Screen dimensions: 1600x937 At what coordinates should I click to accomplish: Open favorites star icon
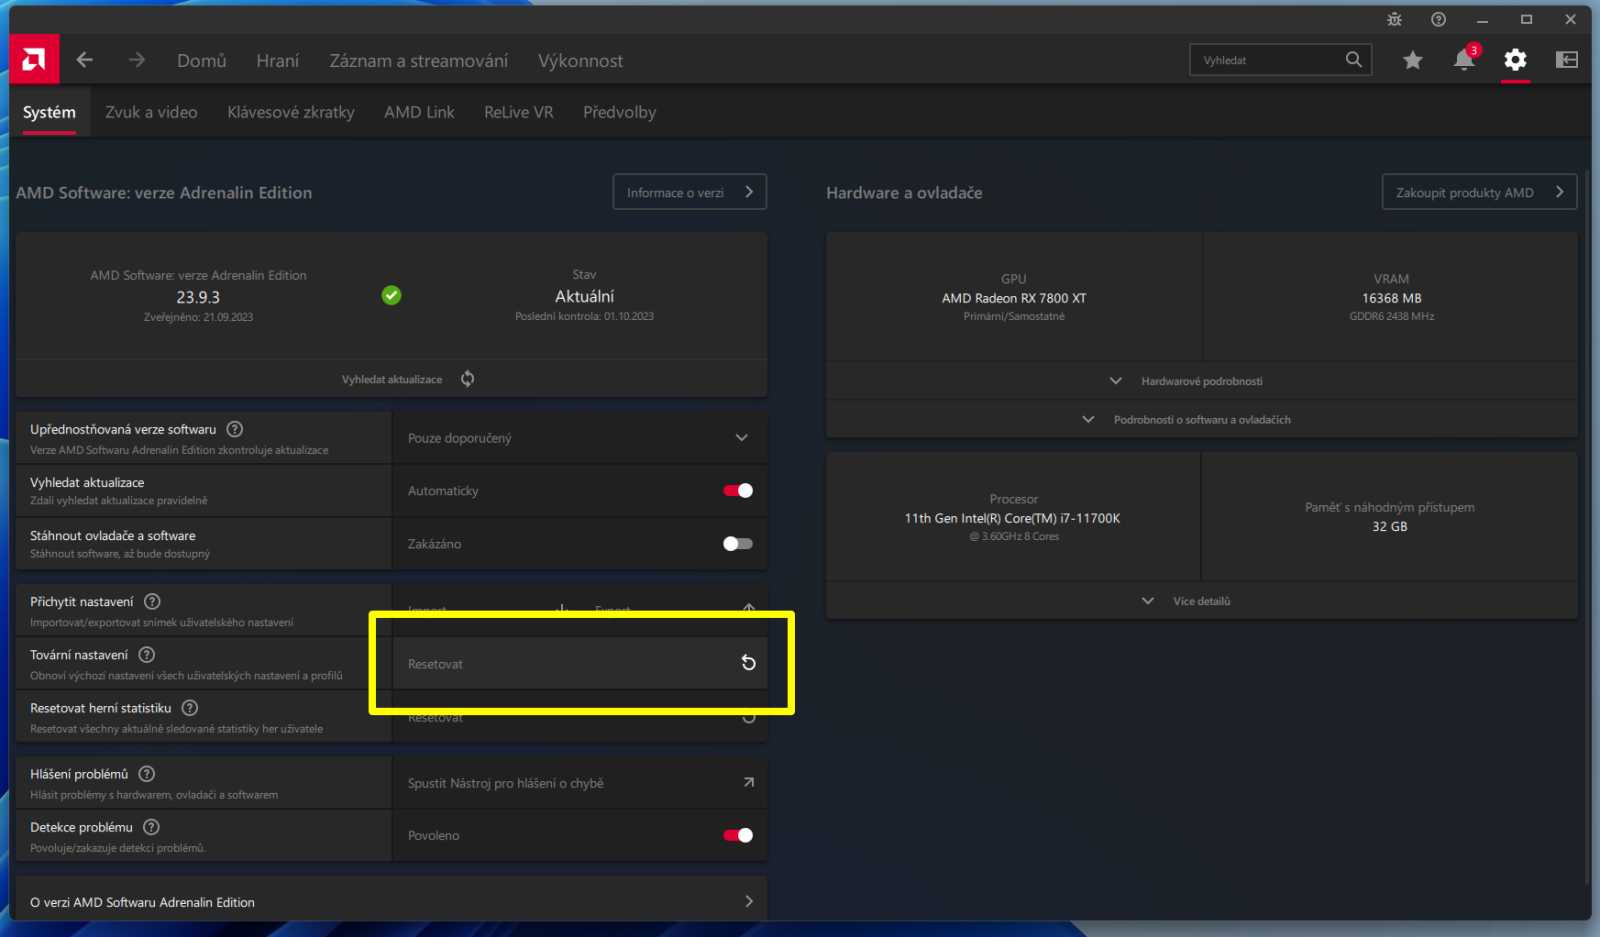pyautogui.click(x=1412, y=60)
